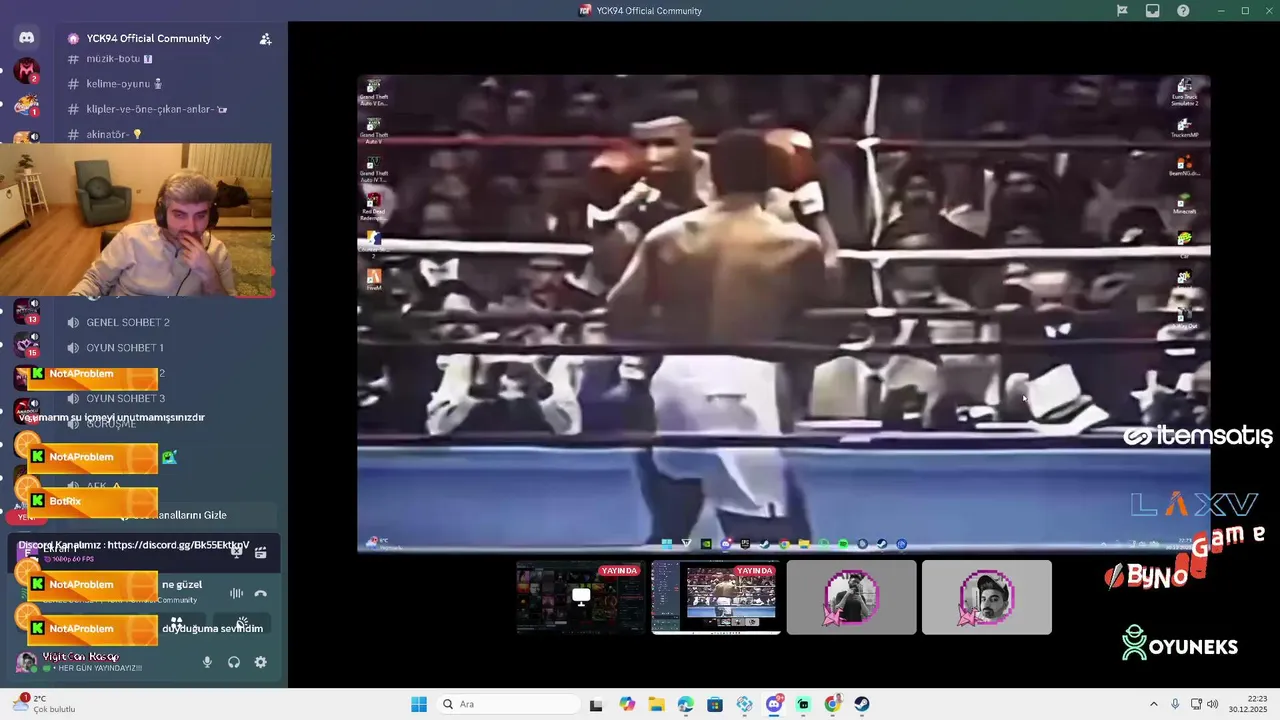Viewport: 1280px width, 720px height.
Task: Launch Copilot from the taskbar
Action: [x=627, y=704]
